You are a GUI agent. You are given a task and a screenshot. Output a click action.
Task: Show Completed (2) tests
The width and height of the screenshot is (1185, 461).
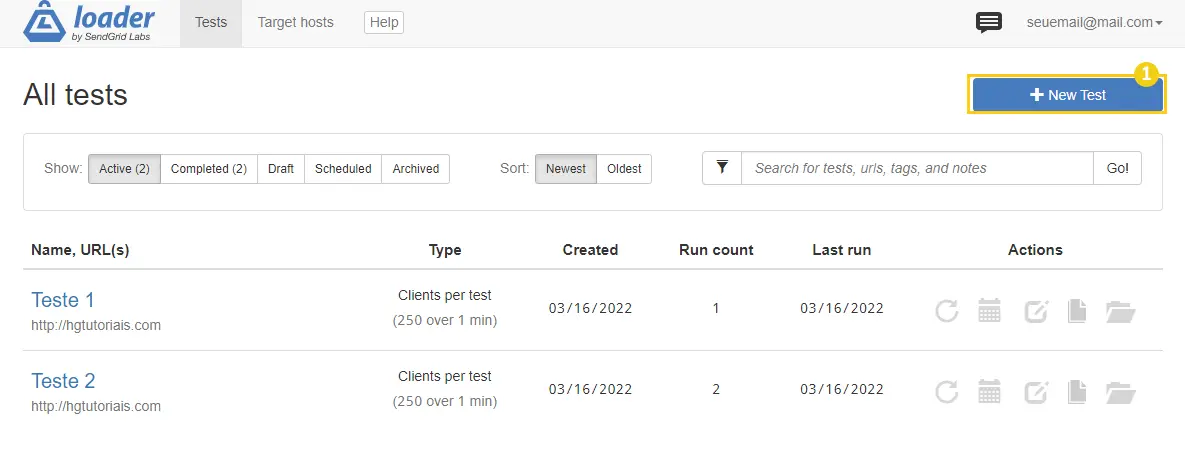pos(209,169)
